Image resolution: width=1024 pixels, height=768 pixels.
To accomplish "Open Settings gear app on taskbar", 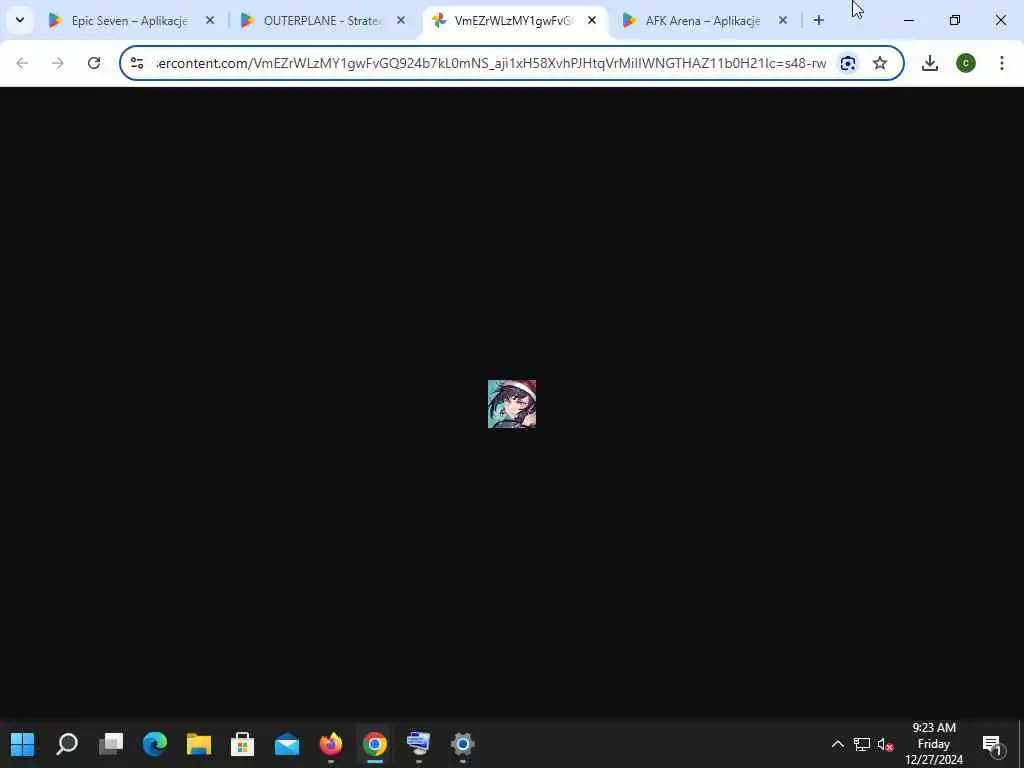I will click(462, 744).
